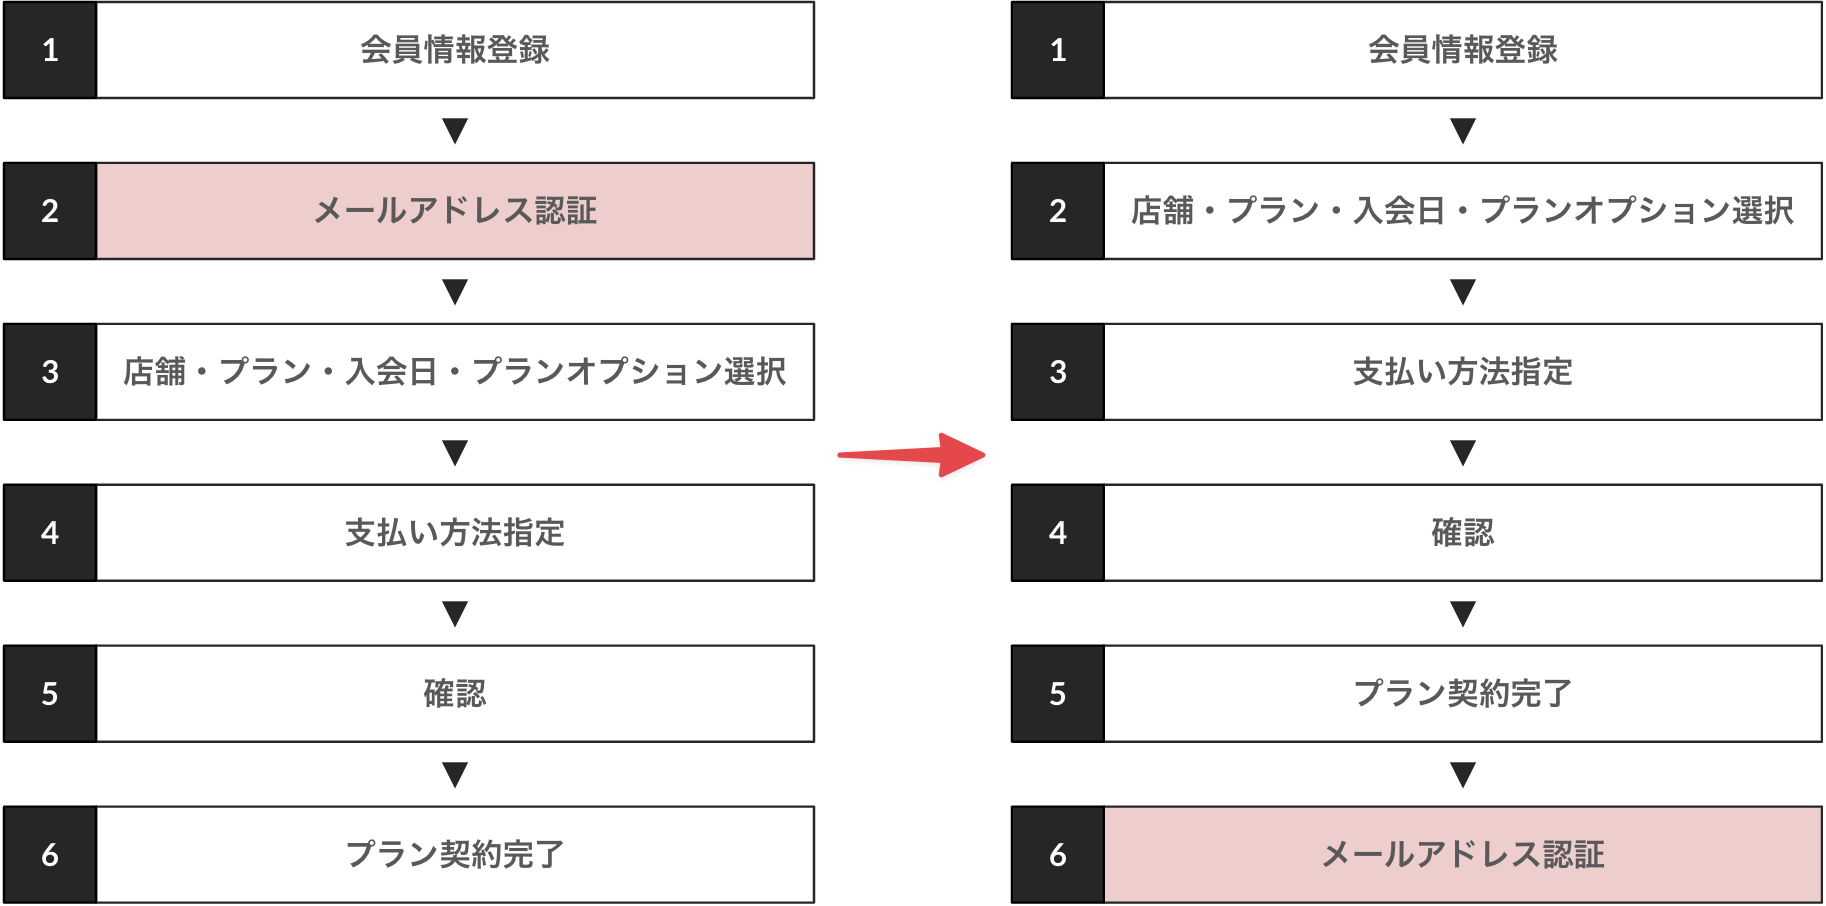Click number badge 4 beside 確認 in right flow
This screenshot has width=1826, height=906.
tap(1058, 533)
